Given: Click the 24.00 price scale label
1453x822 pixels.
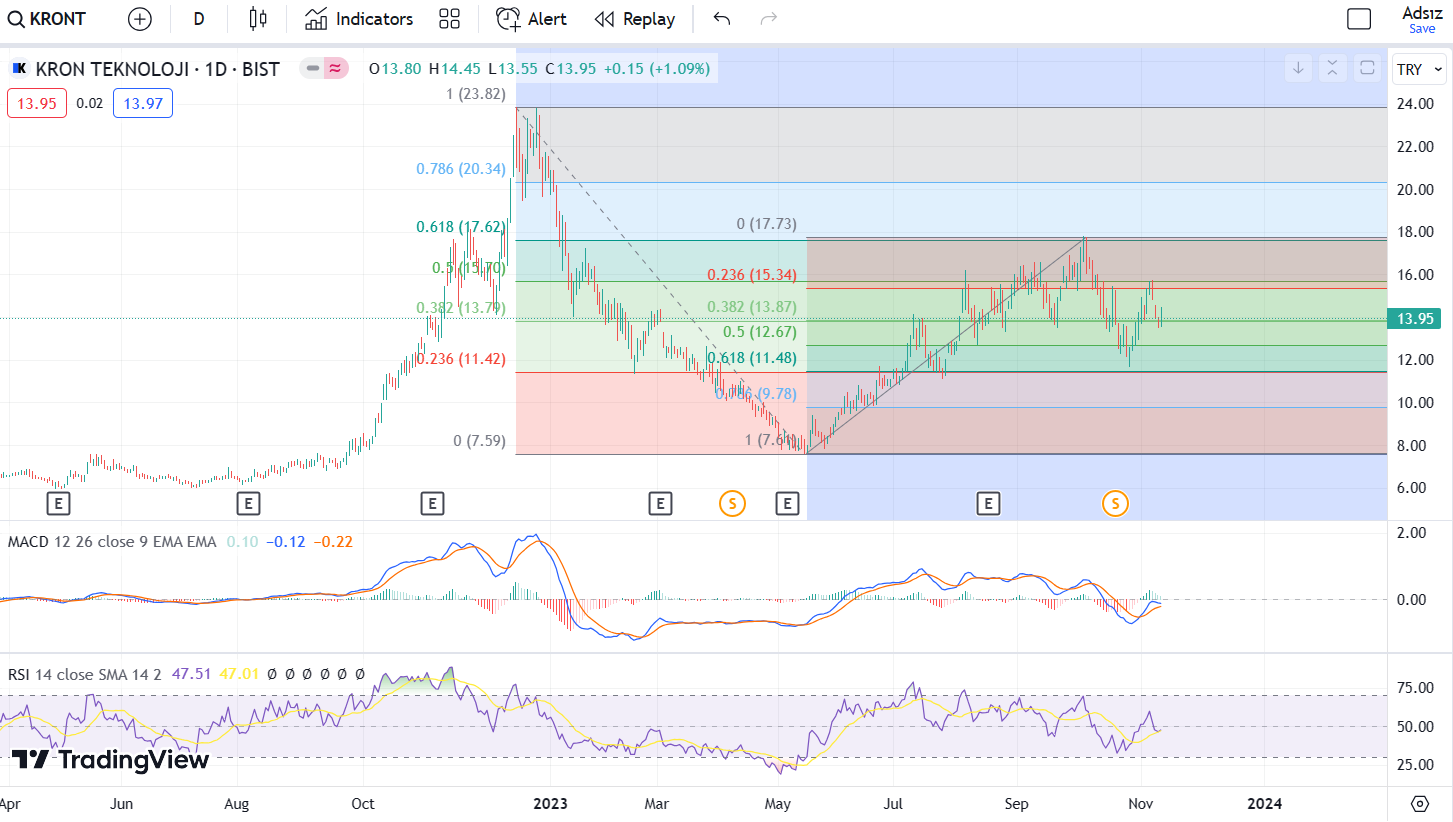Looking at the screenshot, I should pos(1416,104).
